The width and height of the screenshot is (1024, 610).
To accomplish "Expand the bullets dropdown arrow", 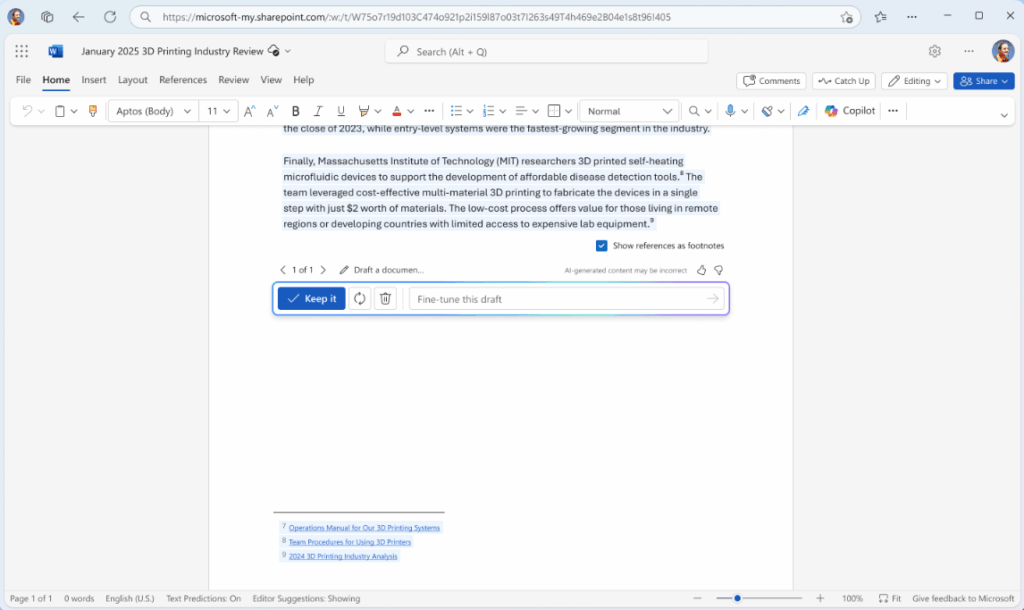I will point(470,112).
